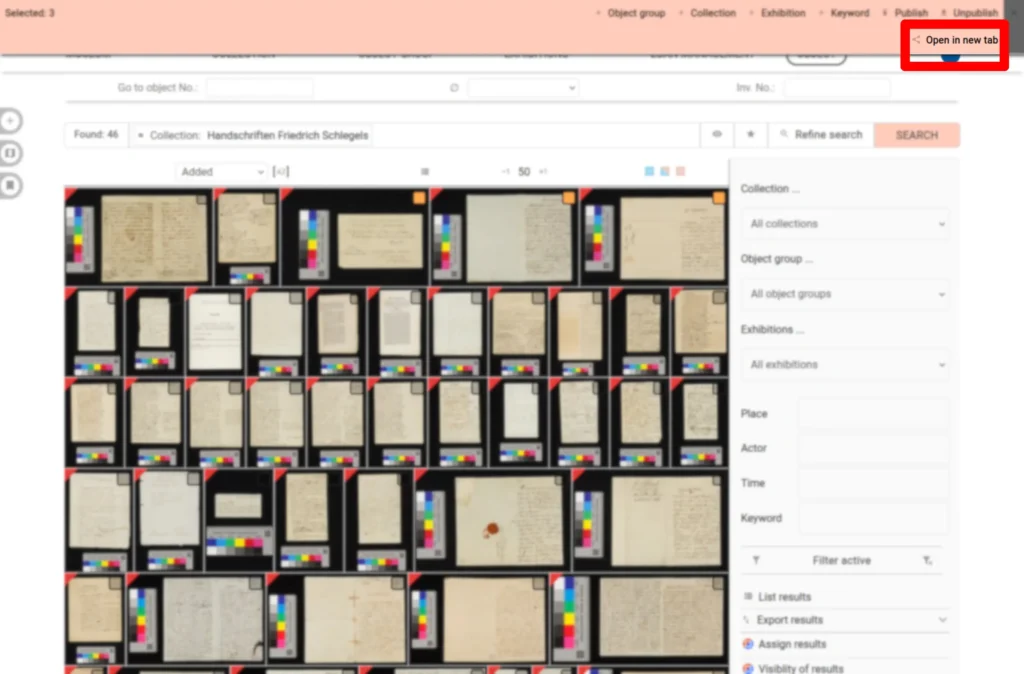The image size is (1024, 674).
Task: Uncheck the orange marker on third top-row thumbnail
Action: pyautogui.click(x=419, y=197)
